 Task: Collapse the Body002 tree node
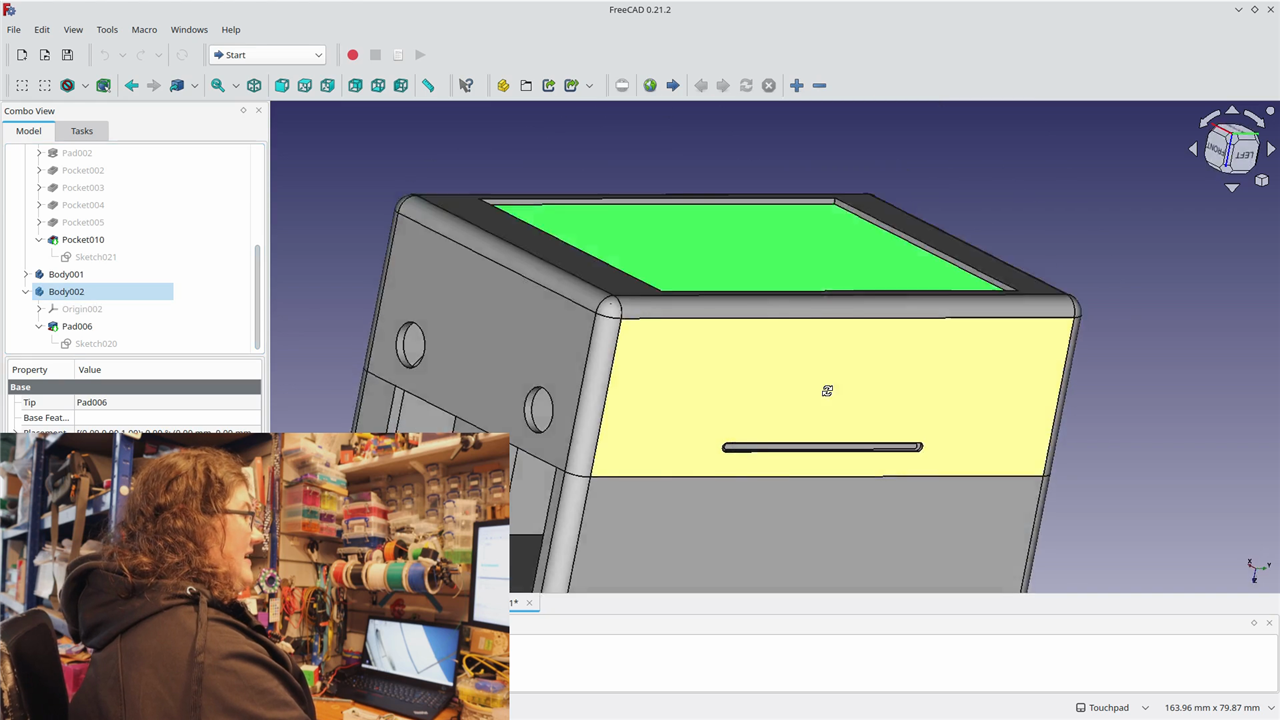coord(26,292)
